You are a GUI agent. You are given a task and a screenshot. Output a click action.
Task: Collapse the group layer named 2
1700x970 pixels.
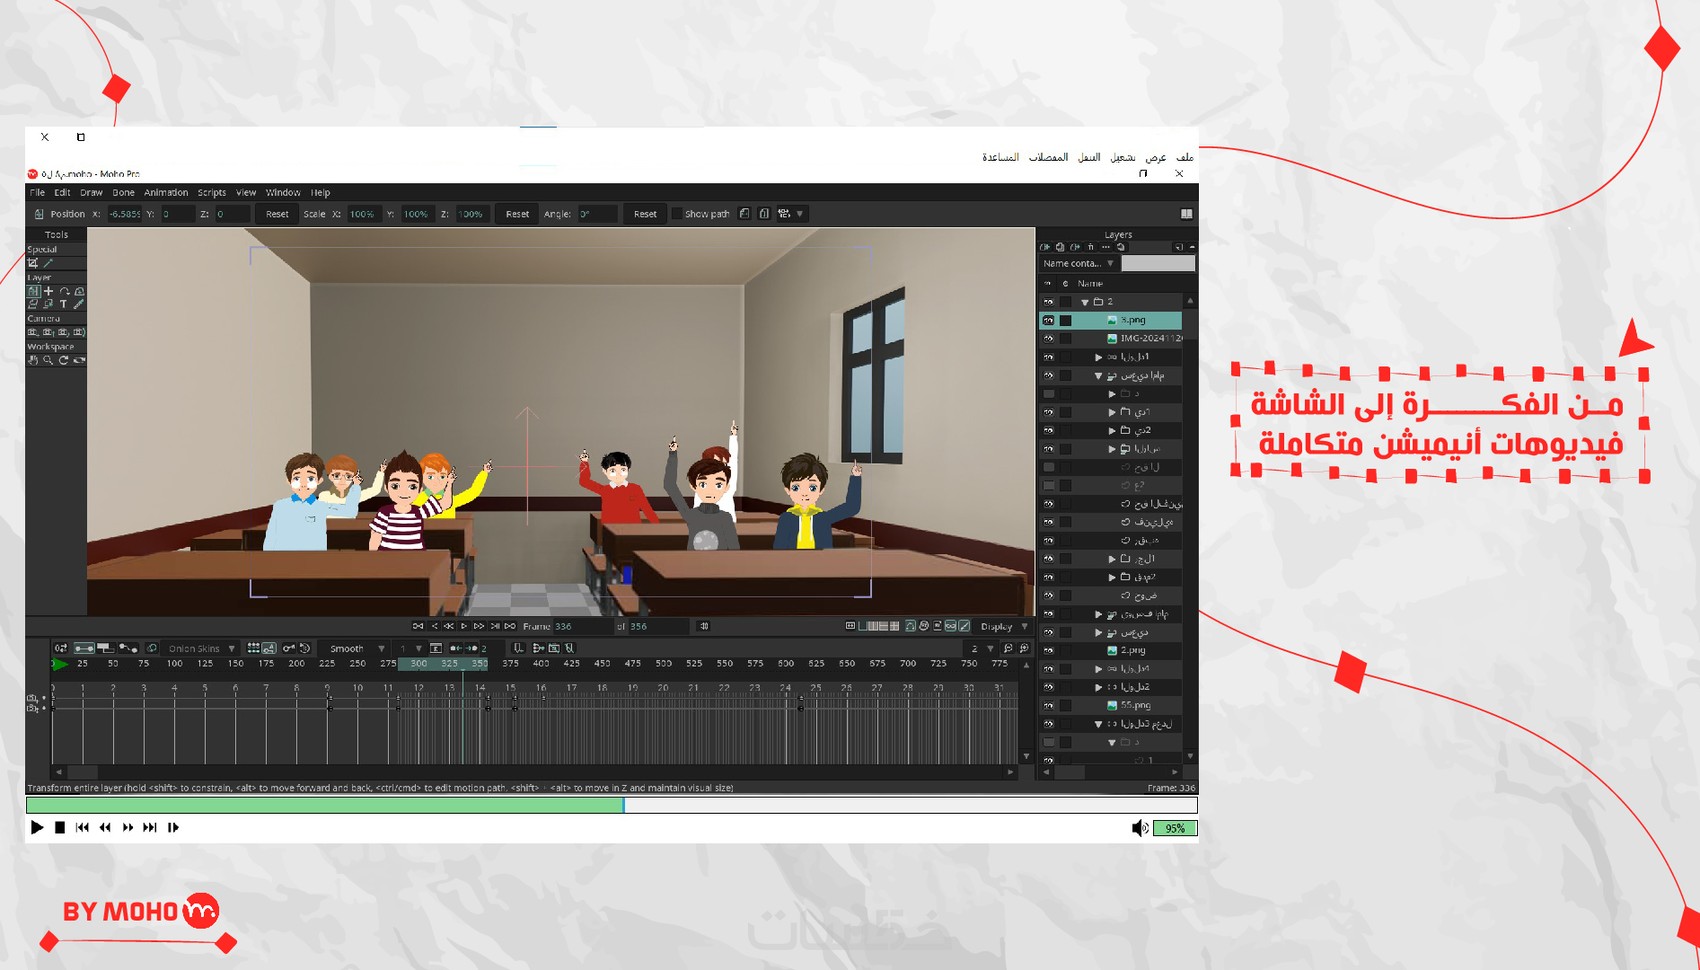point(1085,302)
